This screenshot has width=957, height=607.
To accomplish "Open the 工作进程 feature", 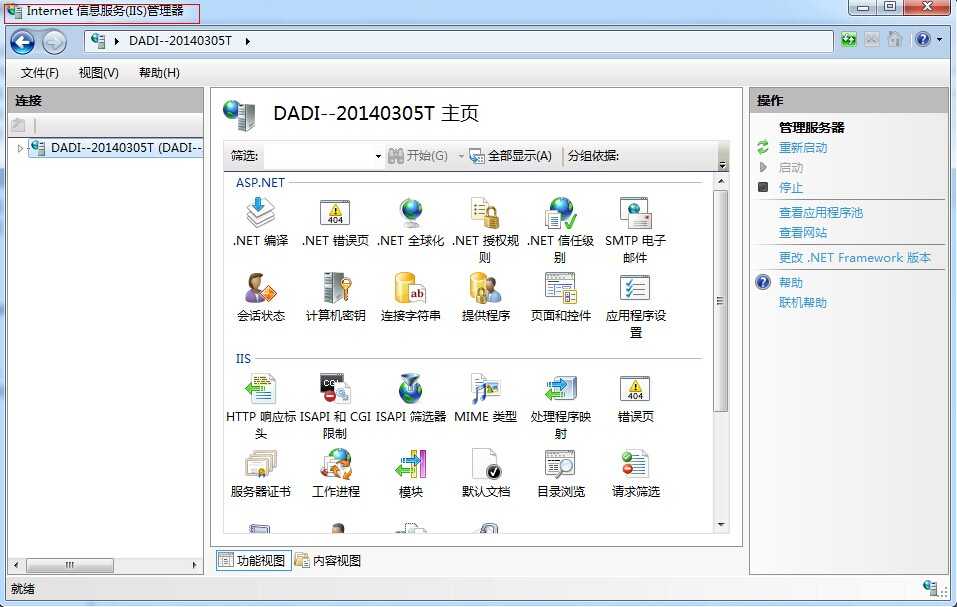I will (x=335, y=473).
